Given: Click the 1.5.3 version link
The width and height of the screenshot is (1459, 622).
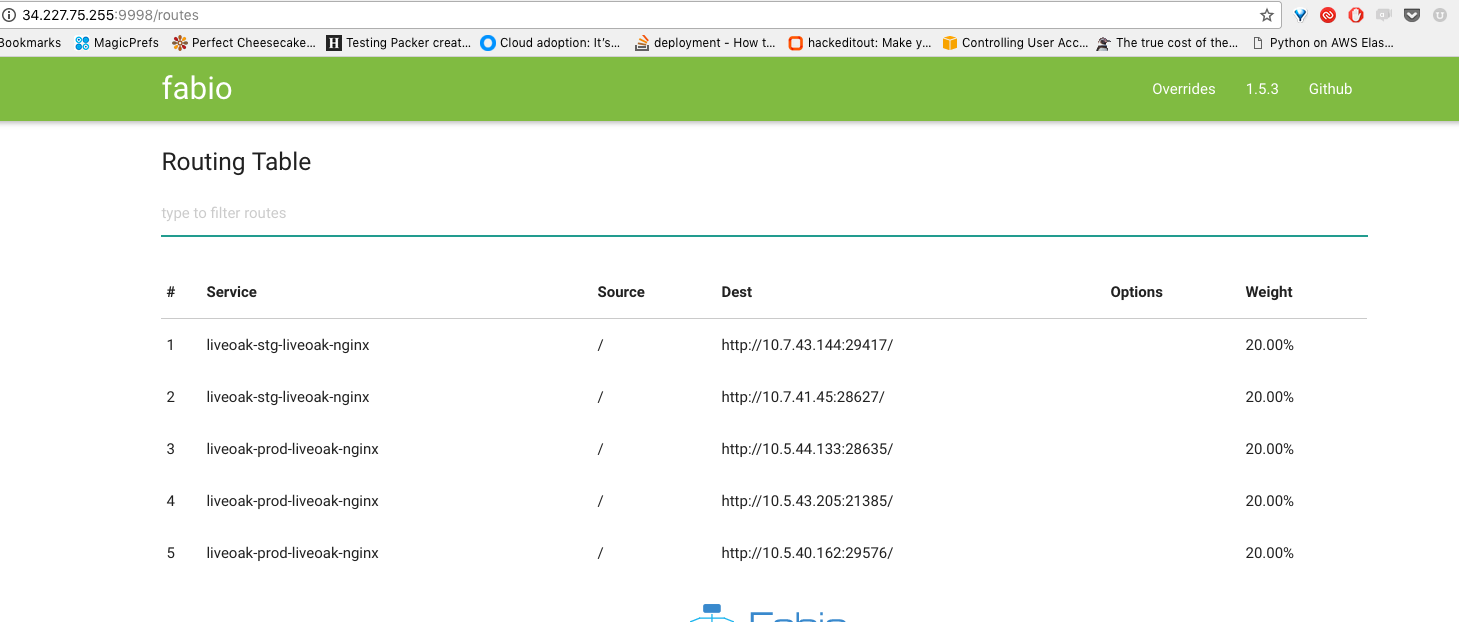Looking at the screenshot, I should (1262, 89).
